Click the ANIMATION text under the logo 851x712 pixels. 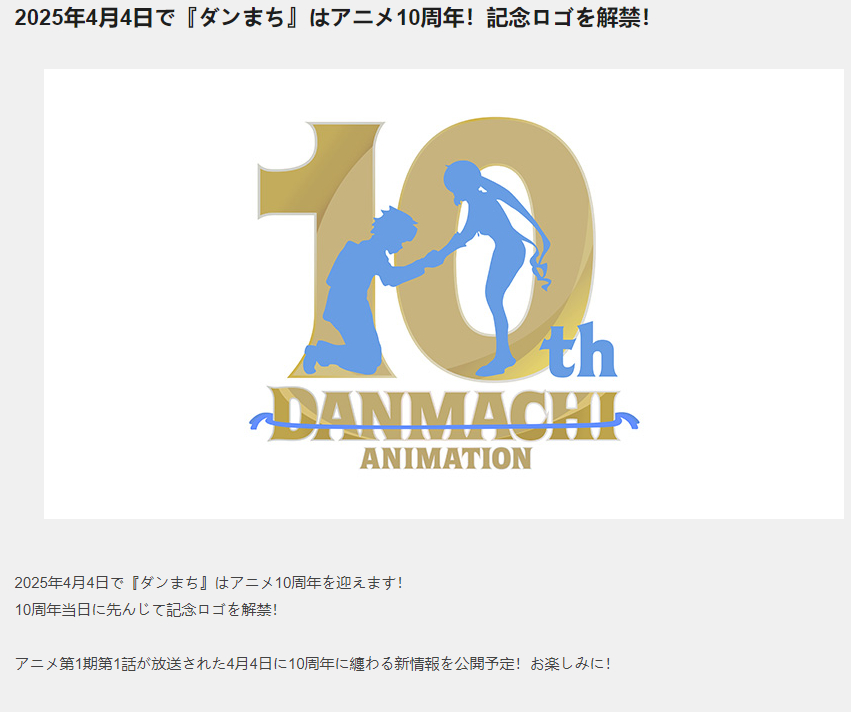tap(446, 459)
